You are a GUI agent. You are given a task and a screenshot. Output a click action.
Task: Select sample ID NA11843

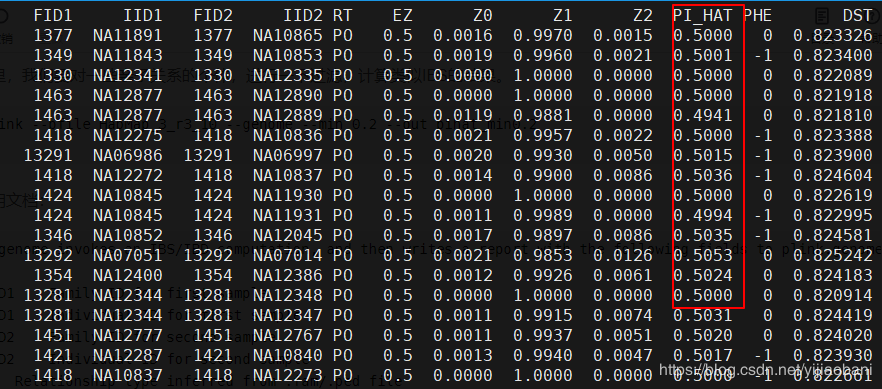(128, 55)
